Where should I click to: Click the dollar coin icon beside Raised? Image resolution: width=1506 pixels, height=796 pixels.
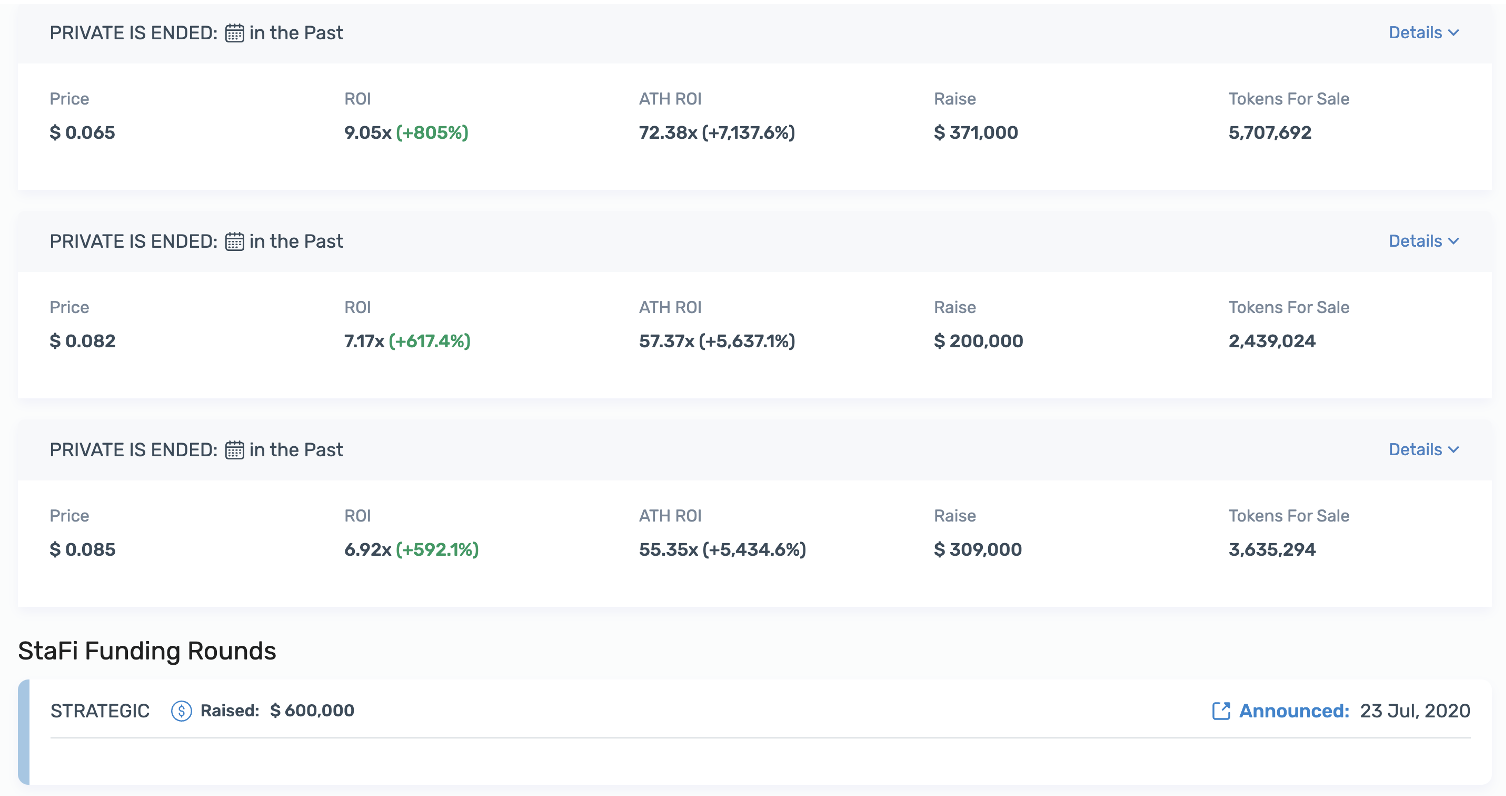(x=181, y=711)
